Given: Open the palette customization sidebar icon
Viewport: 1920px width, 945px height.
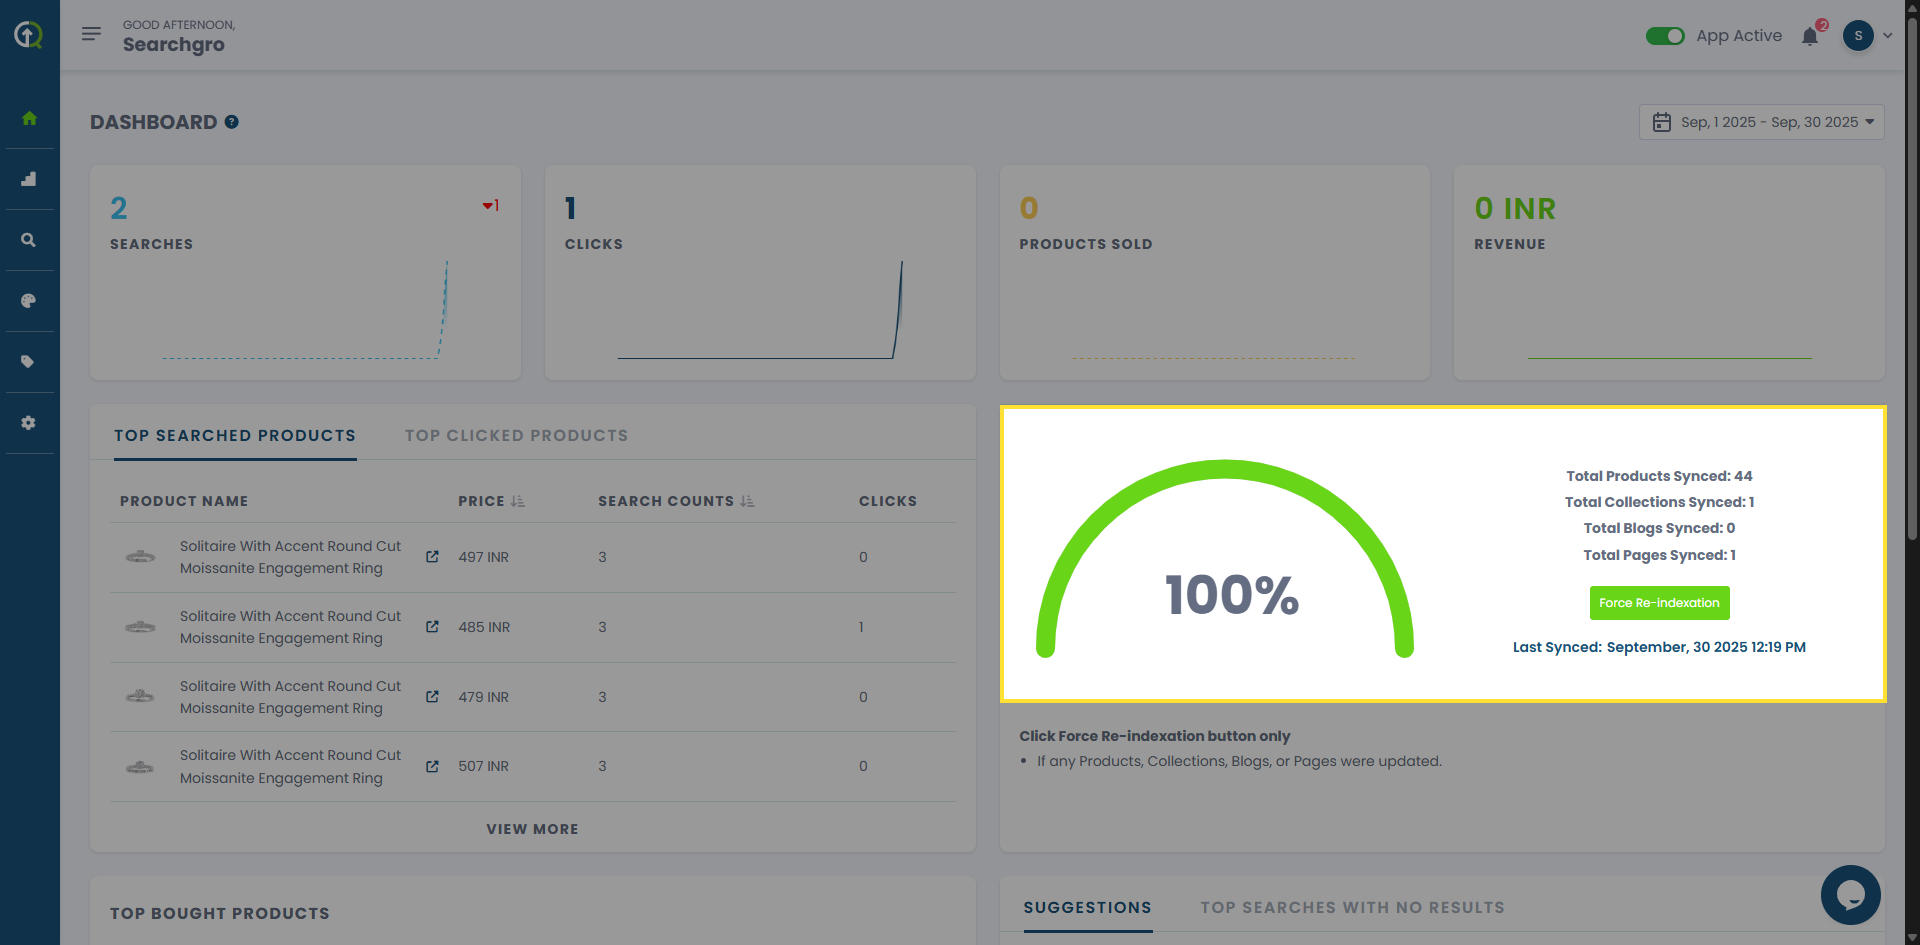Looking at the screenshot, I should tap(29, 301).
